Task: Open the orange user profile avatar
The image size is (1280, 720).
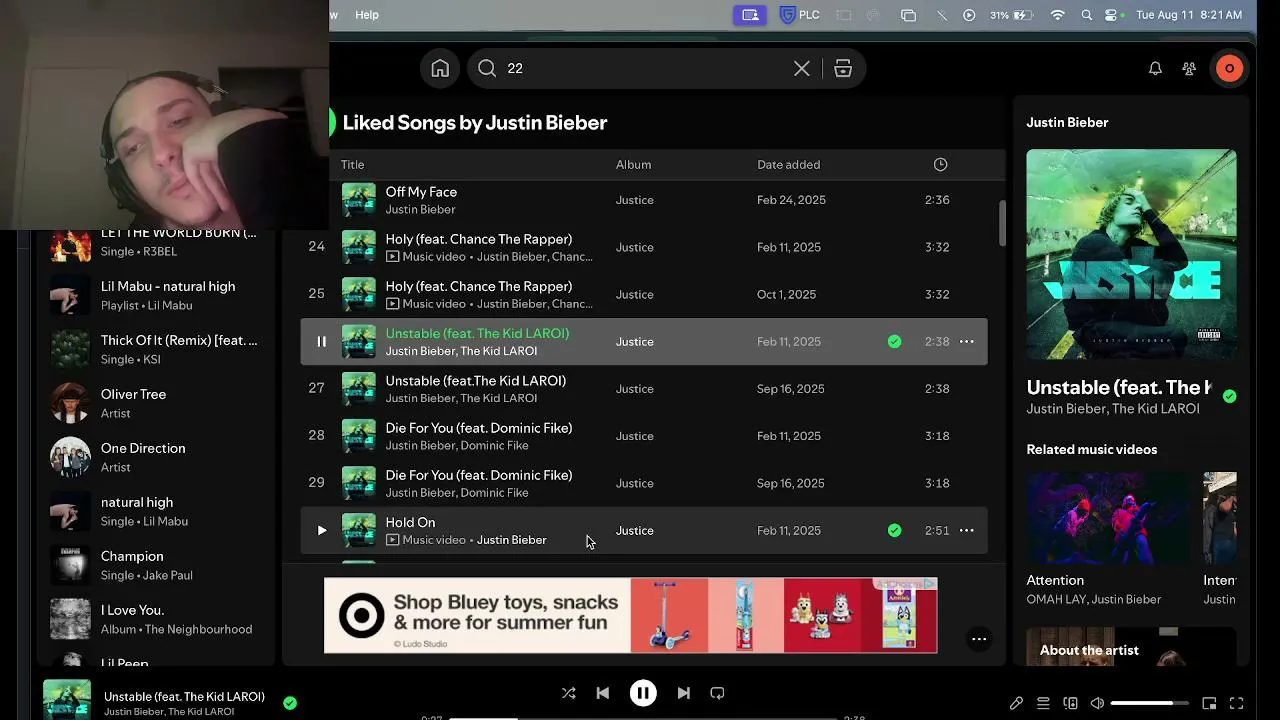Action: click(x=1229, y=68)
